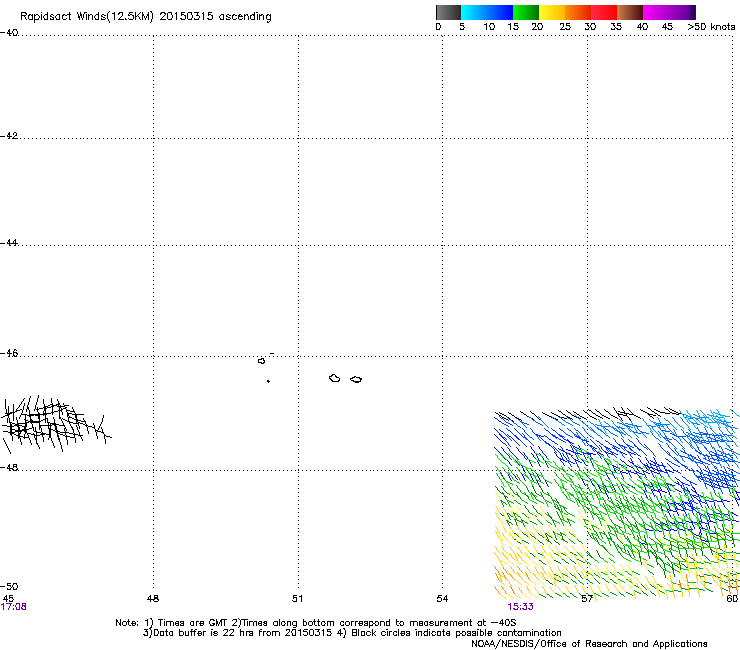
Task: Click the note line starting 'Note: 1) Times are GMT'
Action: (315, 623)
